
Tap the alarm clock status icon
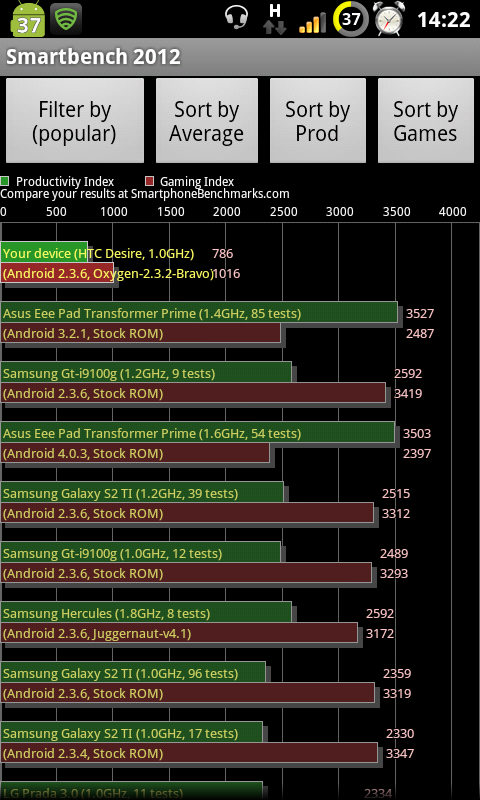coord(389,19)
